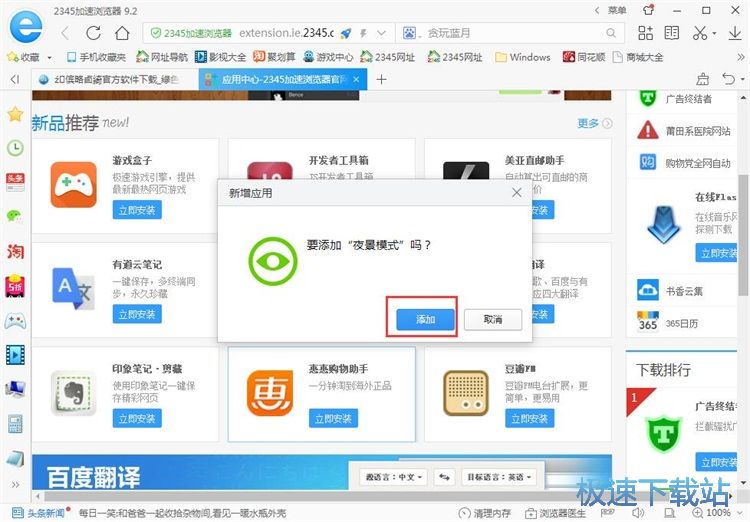Open the sidebar 头条 news icon
The width and height of the screenshot is (750, 522).
[15, 182]
